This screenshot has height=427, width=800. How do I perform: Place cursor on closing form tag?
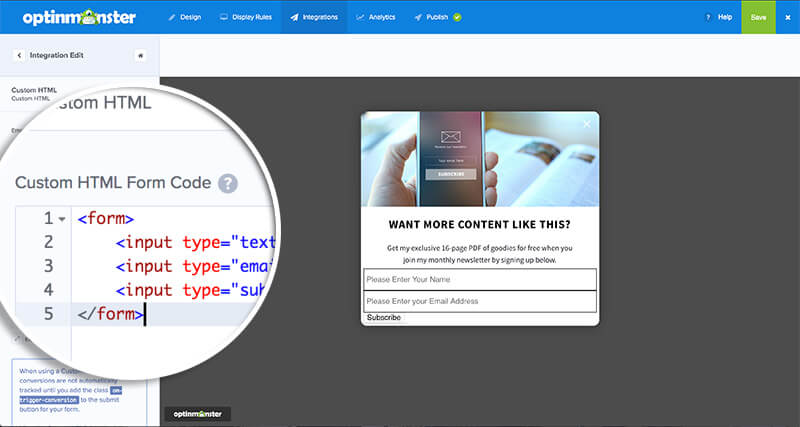[x=111, y=314]
